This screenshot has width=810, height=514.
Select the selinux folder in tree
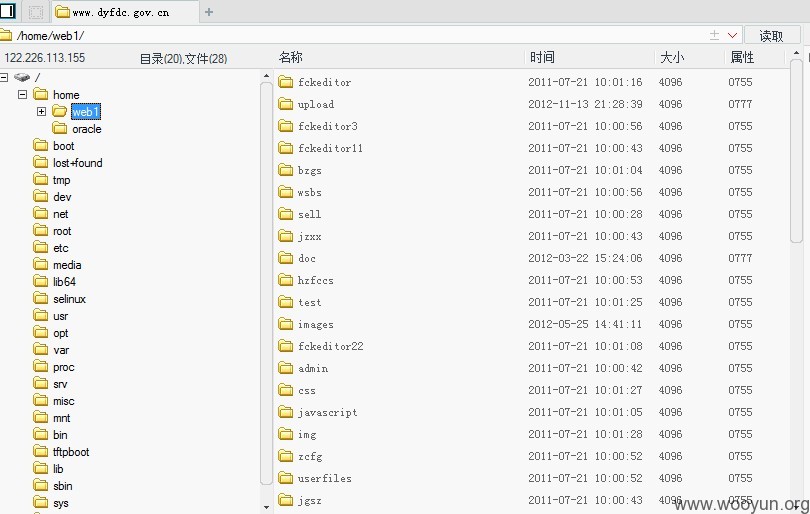(69, 299)
